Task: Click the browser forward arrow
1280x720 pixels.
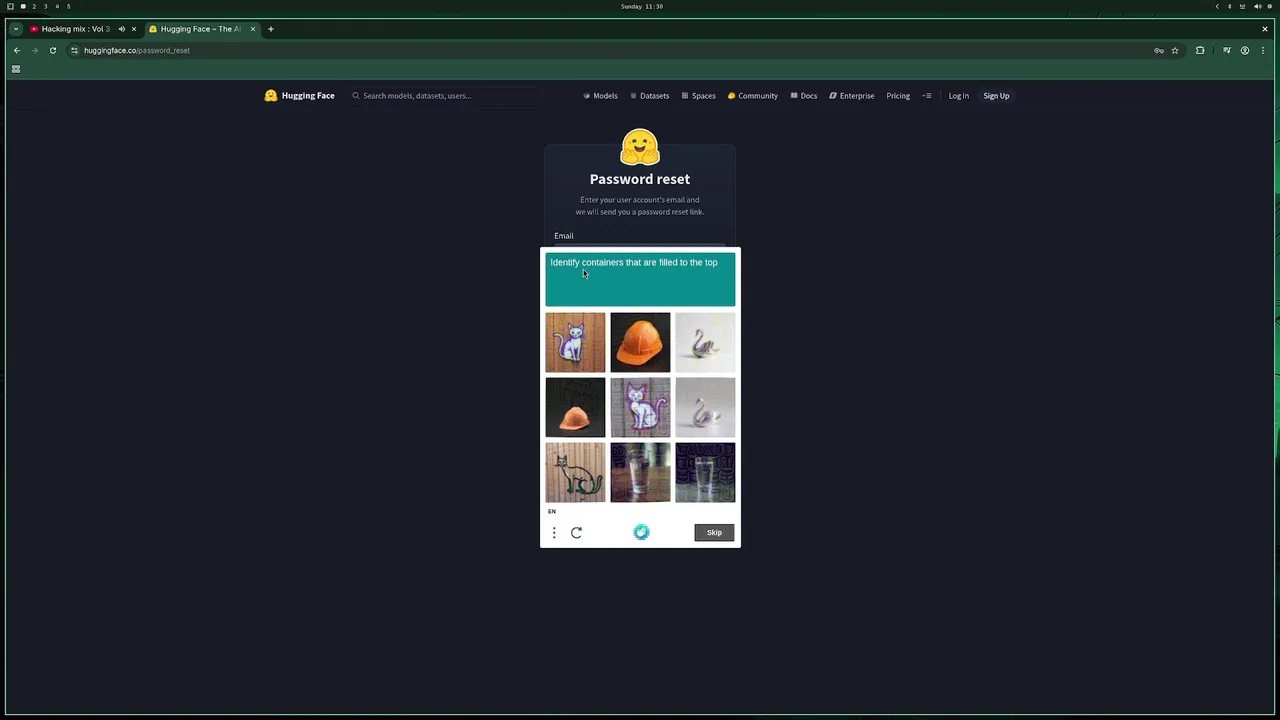Action: click(34, 50)
